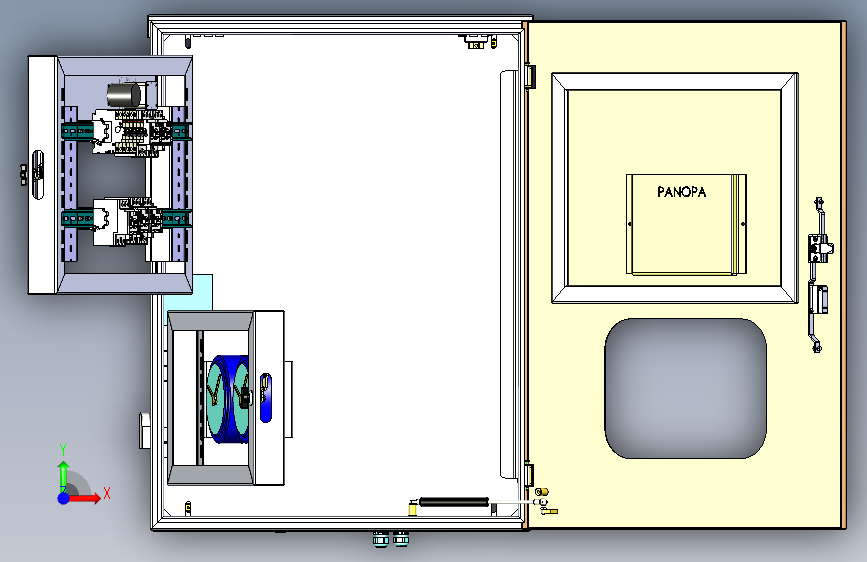
Task: Select the cable glands under the enclosure
Action: tap(391, 539)
